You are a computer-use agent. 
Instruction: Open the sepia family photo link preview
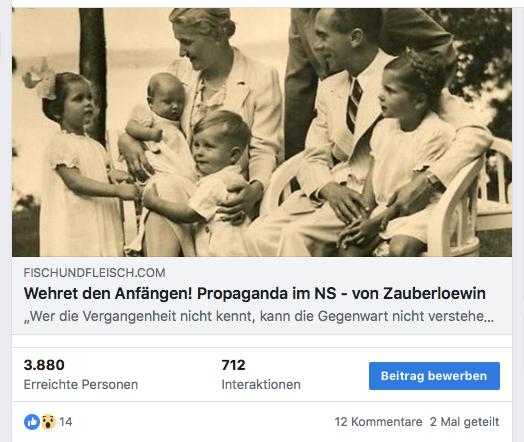(x=262, y=132)
